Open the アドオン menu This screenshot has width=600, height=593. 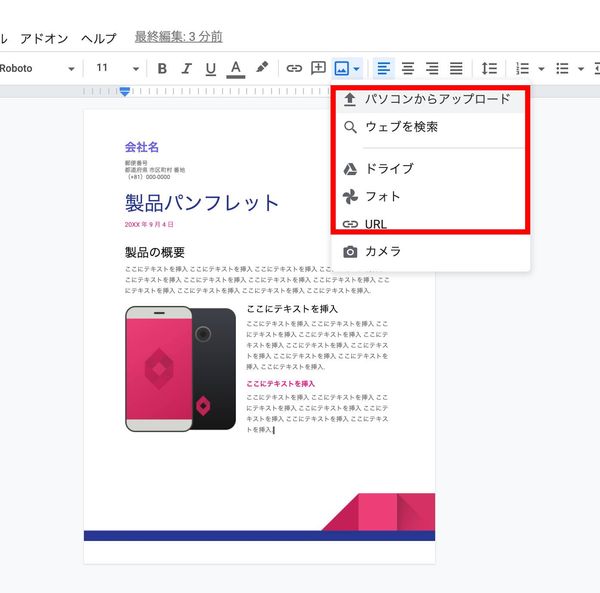tap(44, 38)
